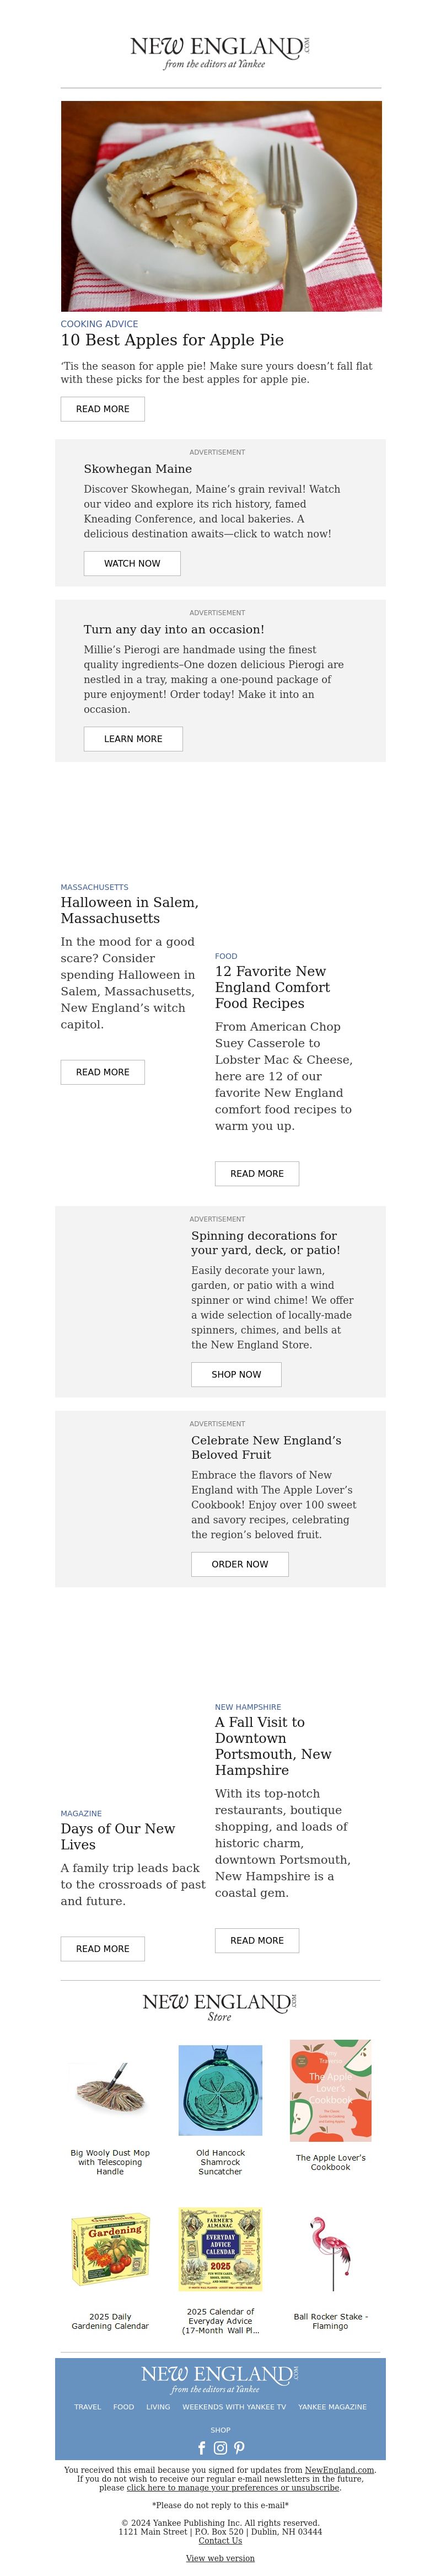View the Ball Rocker Stake Flamingo image
The image size is (441, 2576).
click(330, 2254)
